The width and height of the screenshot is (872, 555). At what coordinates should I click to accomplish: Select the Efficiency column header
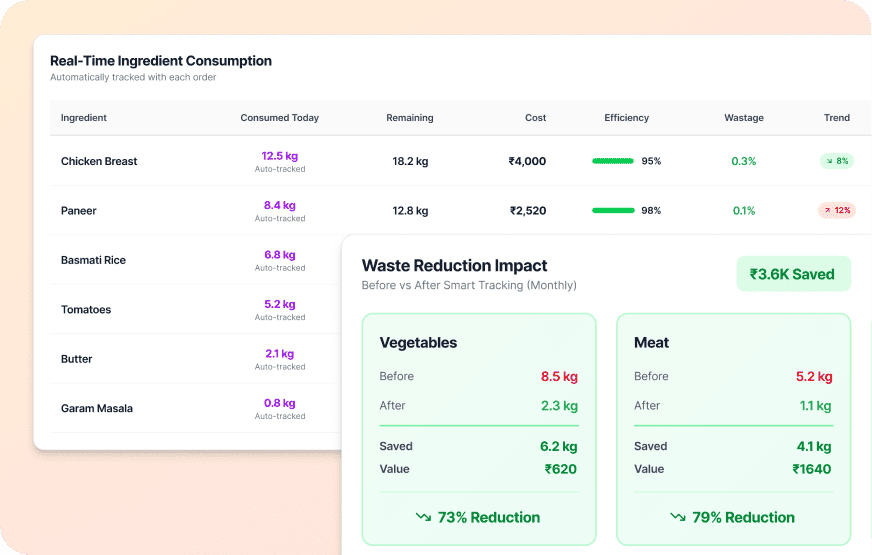click(627, 117)
